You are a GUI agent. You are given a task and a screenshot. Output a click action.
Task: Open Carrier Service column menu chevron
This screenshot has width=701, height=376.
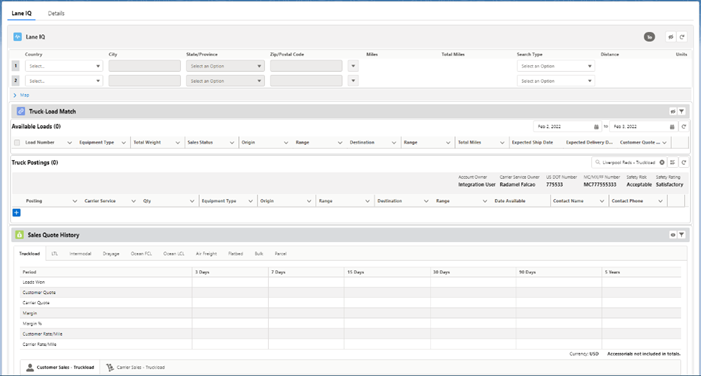click(133, 201)
